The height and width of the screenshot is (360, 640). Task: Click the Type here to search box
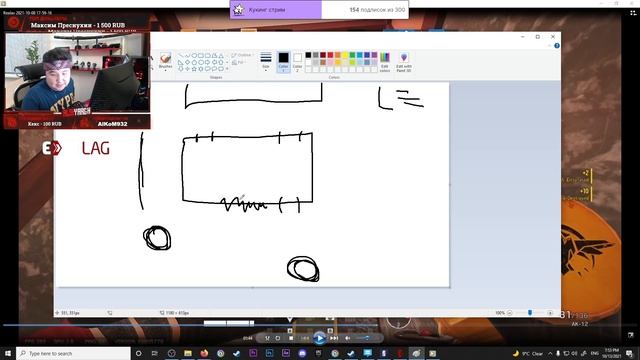(x=73, y=353)
